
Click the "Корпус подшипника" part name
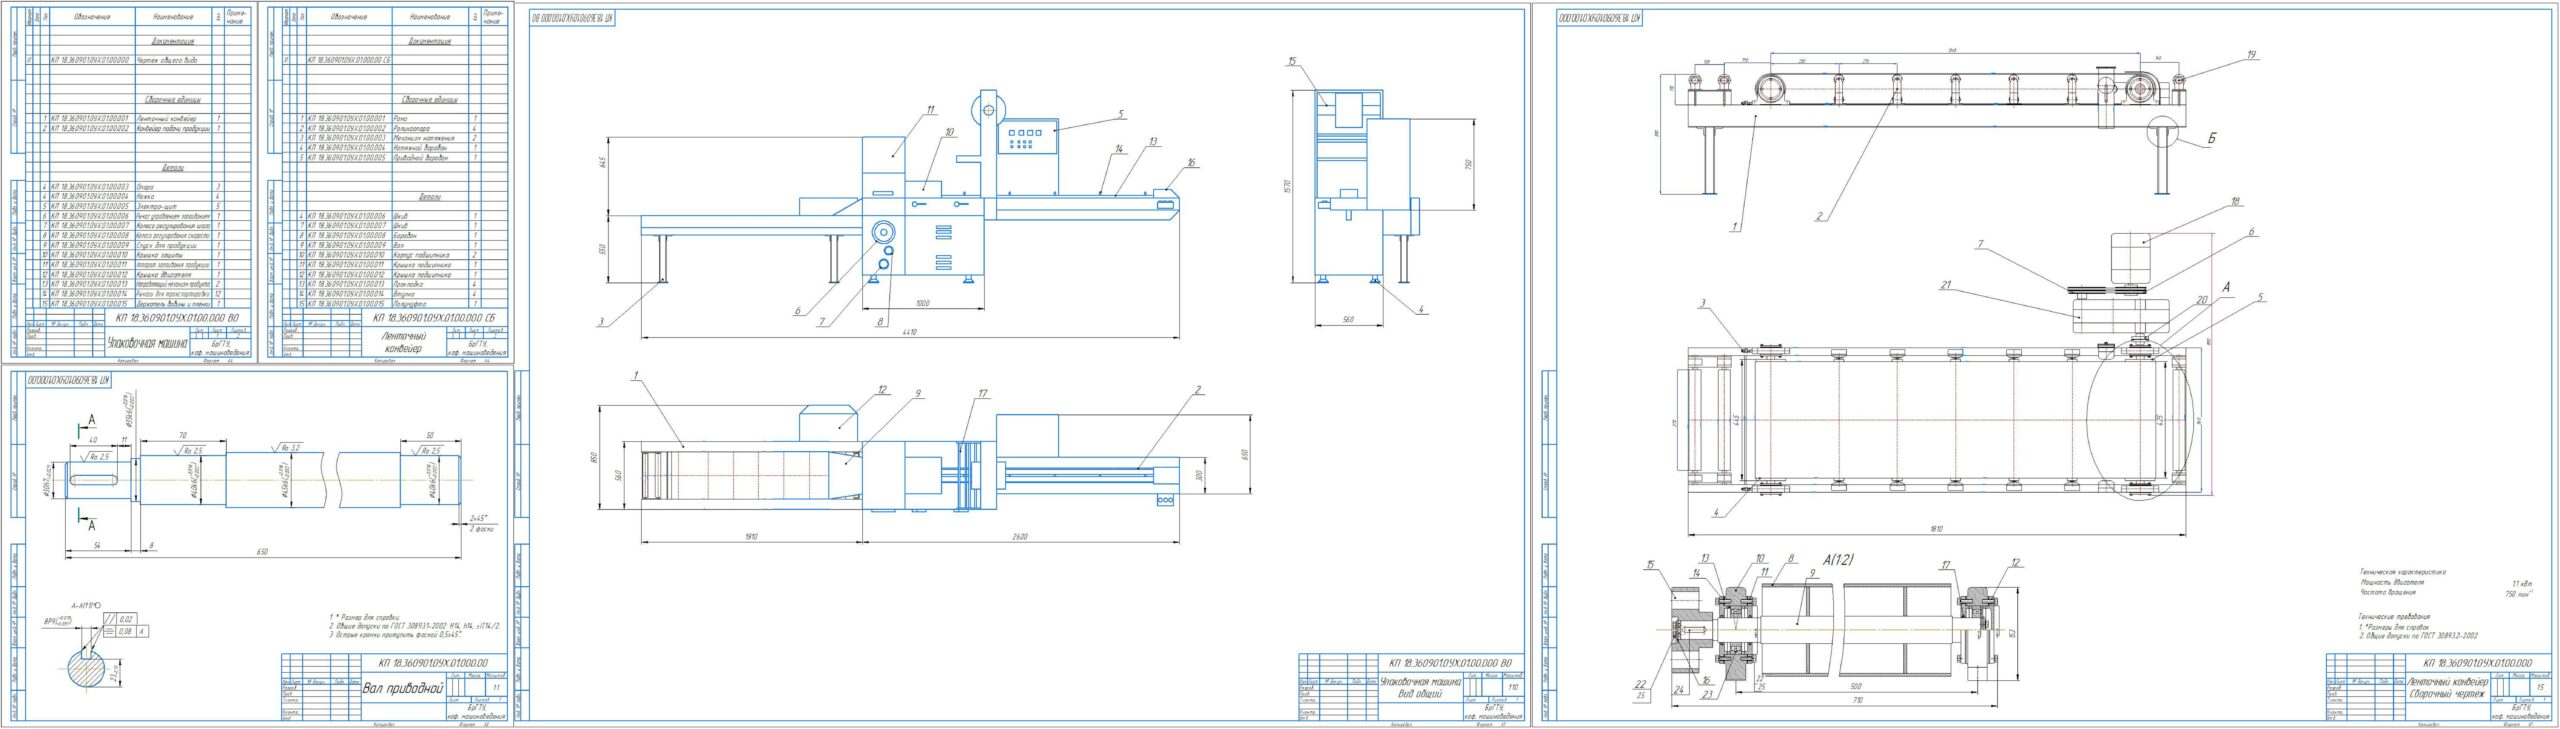(422, 255)
